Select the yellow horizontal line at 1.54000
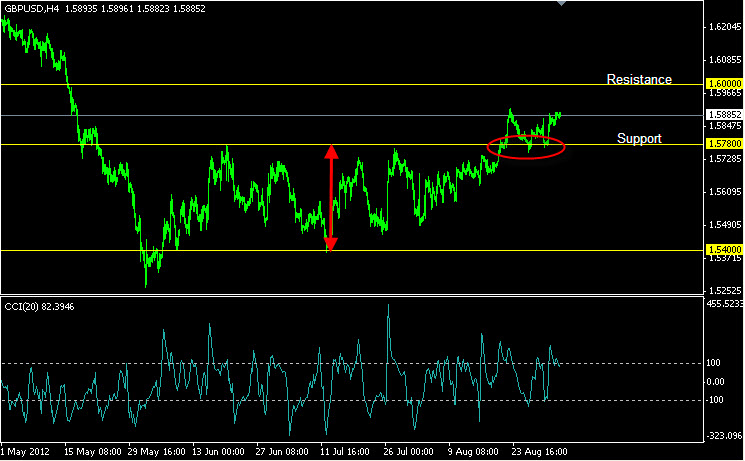The image size is (745, 461). 352,250
